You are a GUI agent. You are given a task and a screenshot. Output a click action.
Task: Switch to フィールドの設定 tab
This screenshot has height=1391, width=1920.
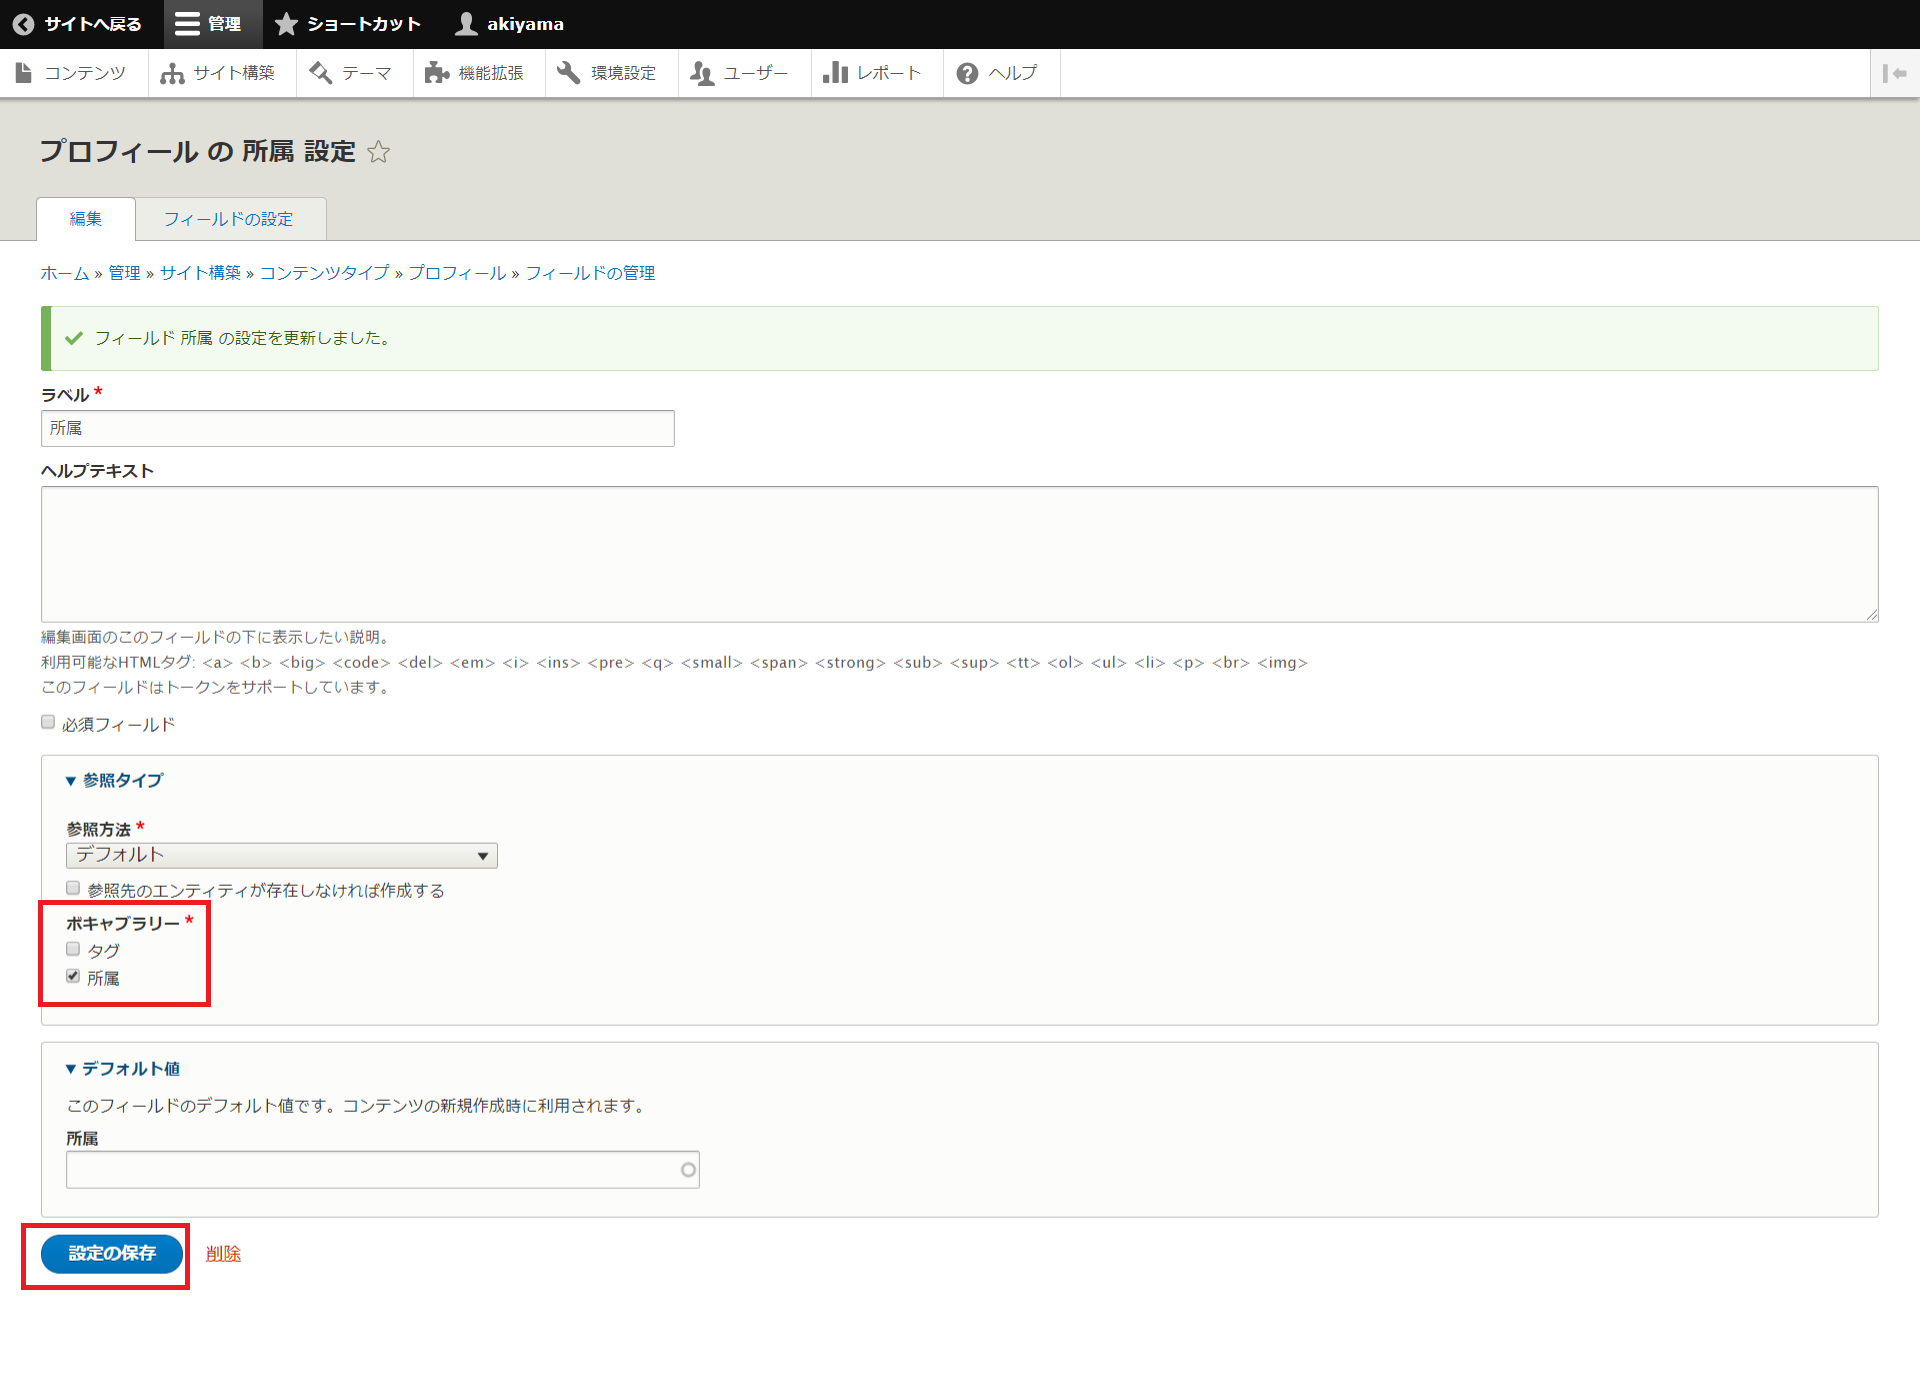pyautogui.click(x=229, y=219)
